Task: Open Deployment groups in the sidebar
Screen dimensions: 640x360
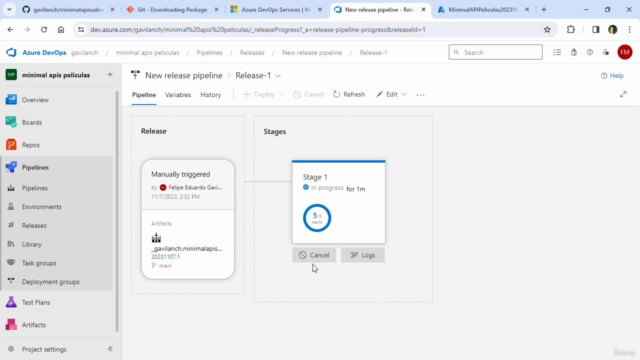Action: point(51,282)
